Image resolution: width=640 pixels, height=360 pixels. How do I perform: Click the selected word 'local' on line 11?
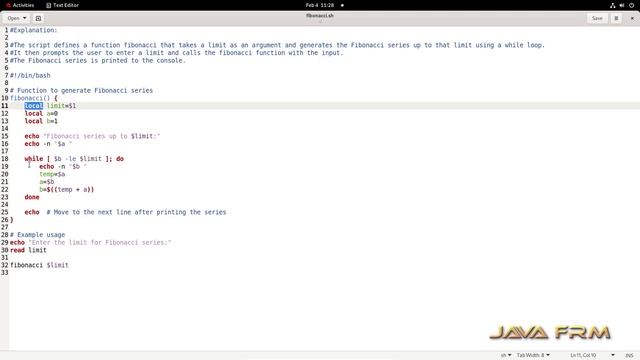point(33,106)
